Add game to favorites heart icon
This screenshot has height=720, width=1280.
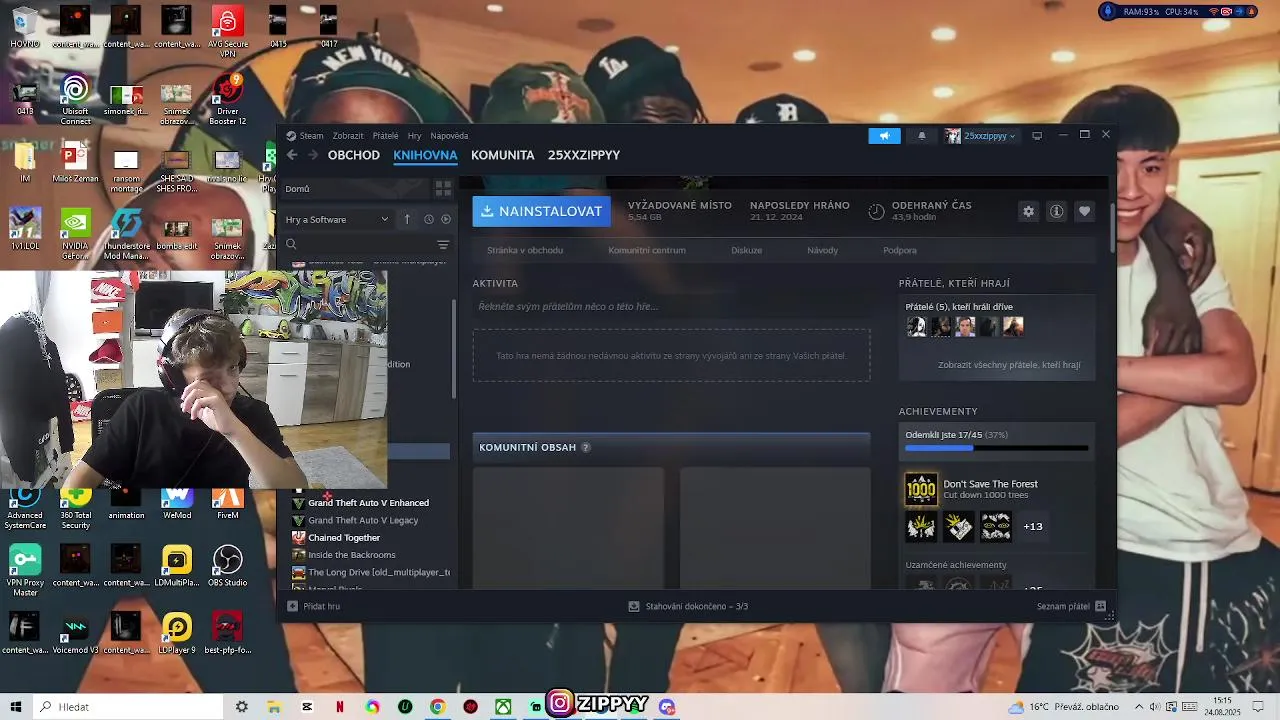point(1084,212)
